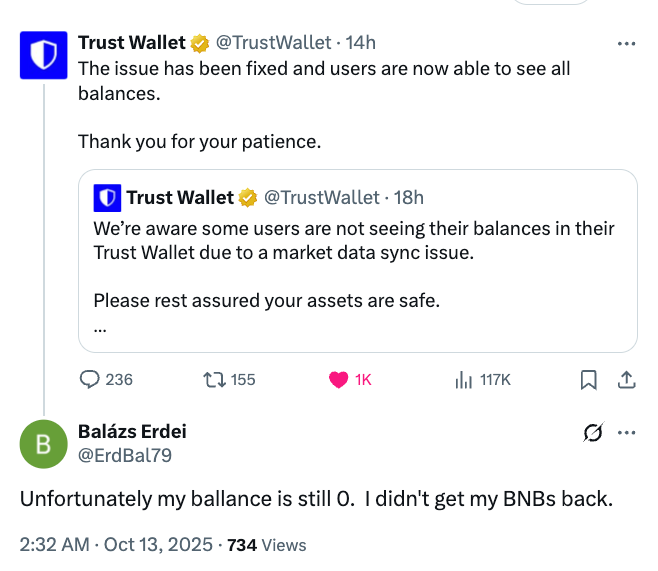Image resolution: width=658 pixels, height=571 pixels.
Task: Open more options on Trust Wallet tweet
Action: coord(627,44)
